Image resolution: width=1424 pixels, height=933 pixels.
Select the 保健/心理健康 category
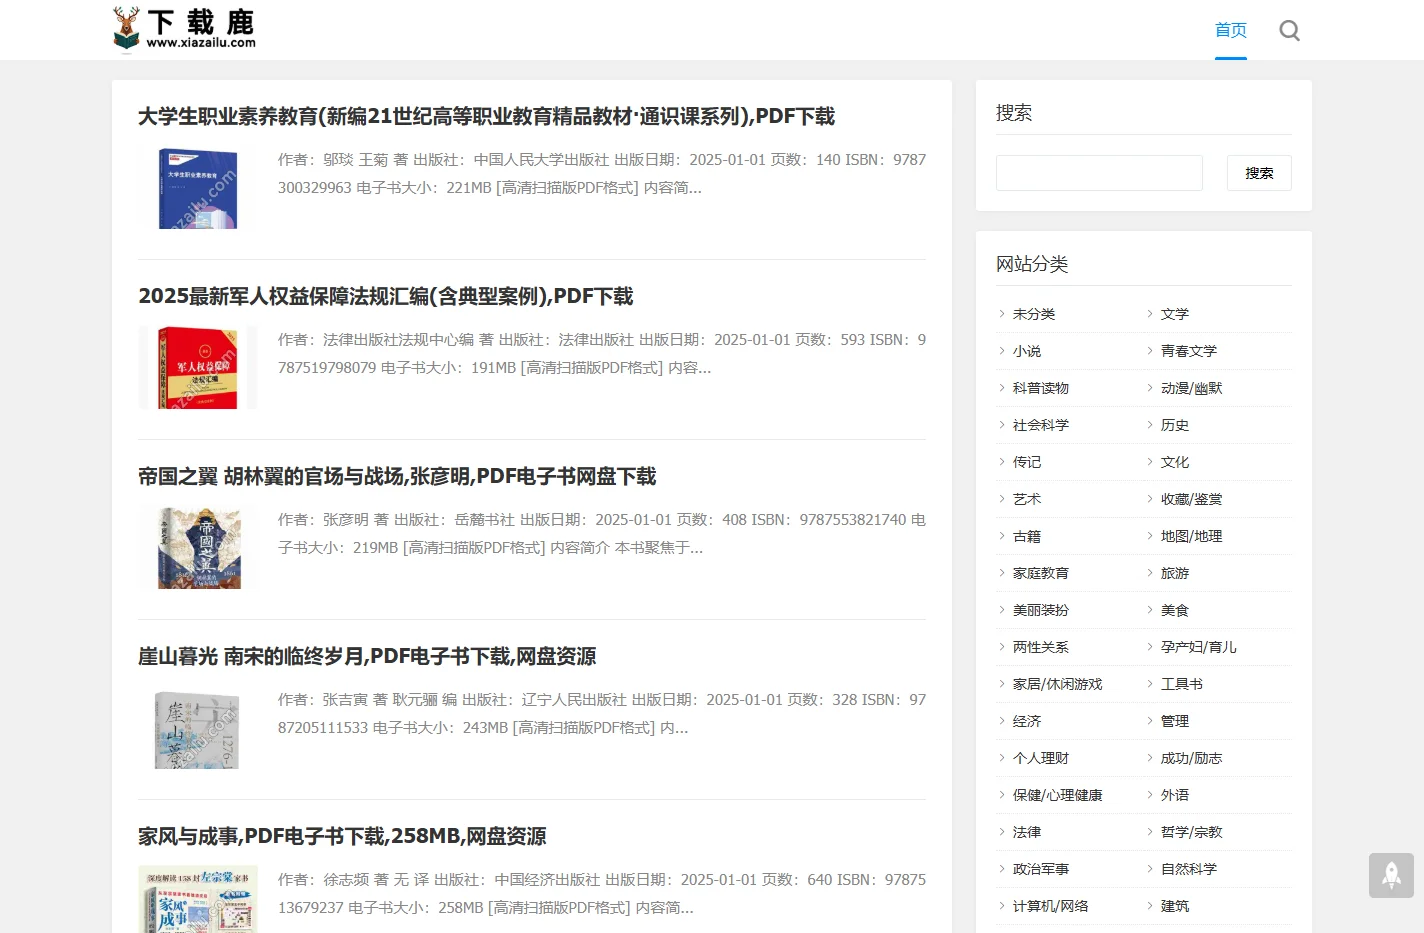pyautogui.click(x=1058, y=795)
